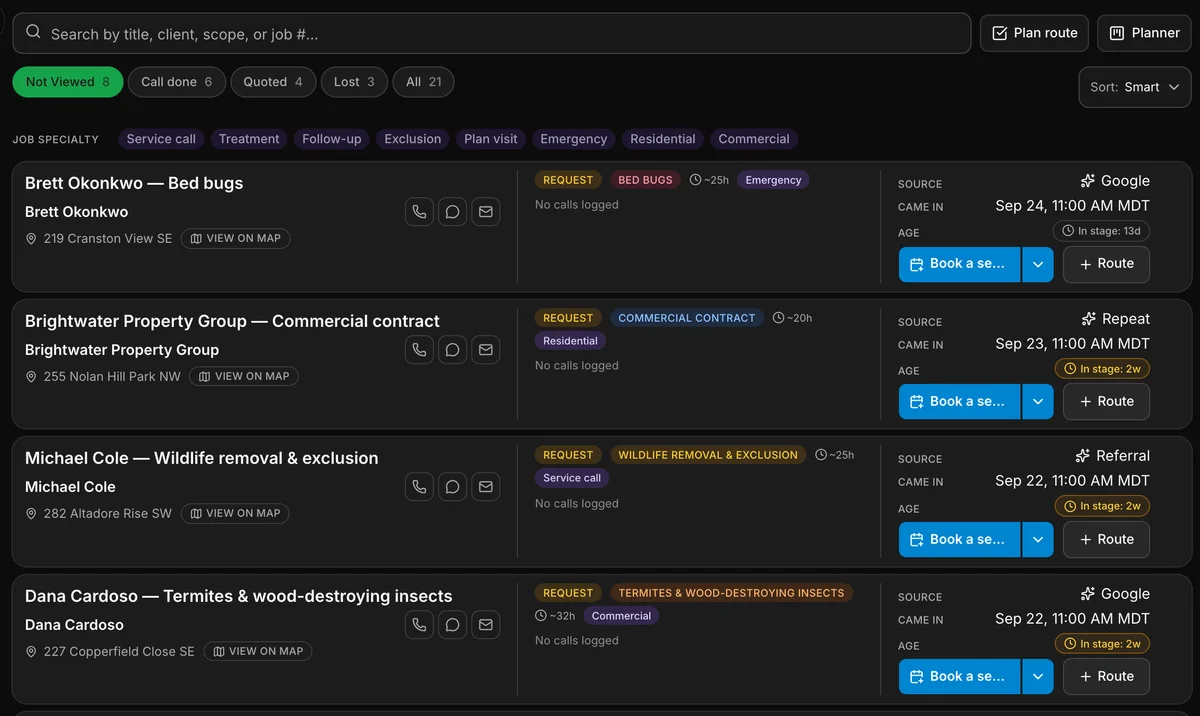Expand booking options for Michael Cole

point(1037,539)
